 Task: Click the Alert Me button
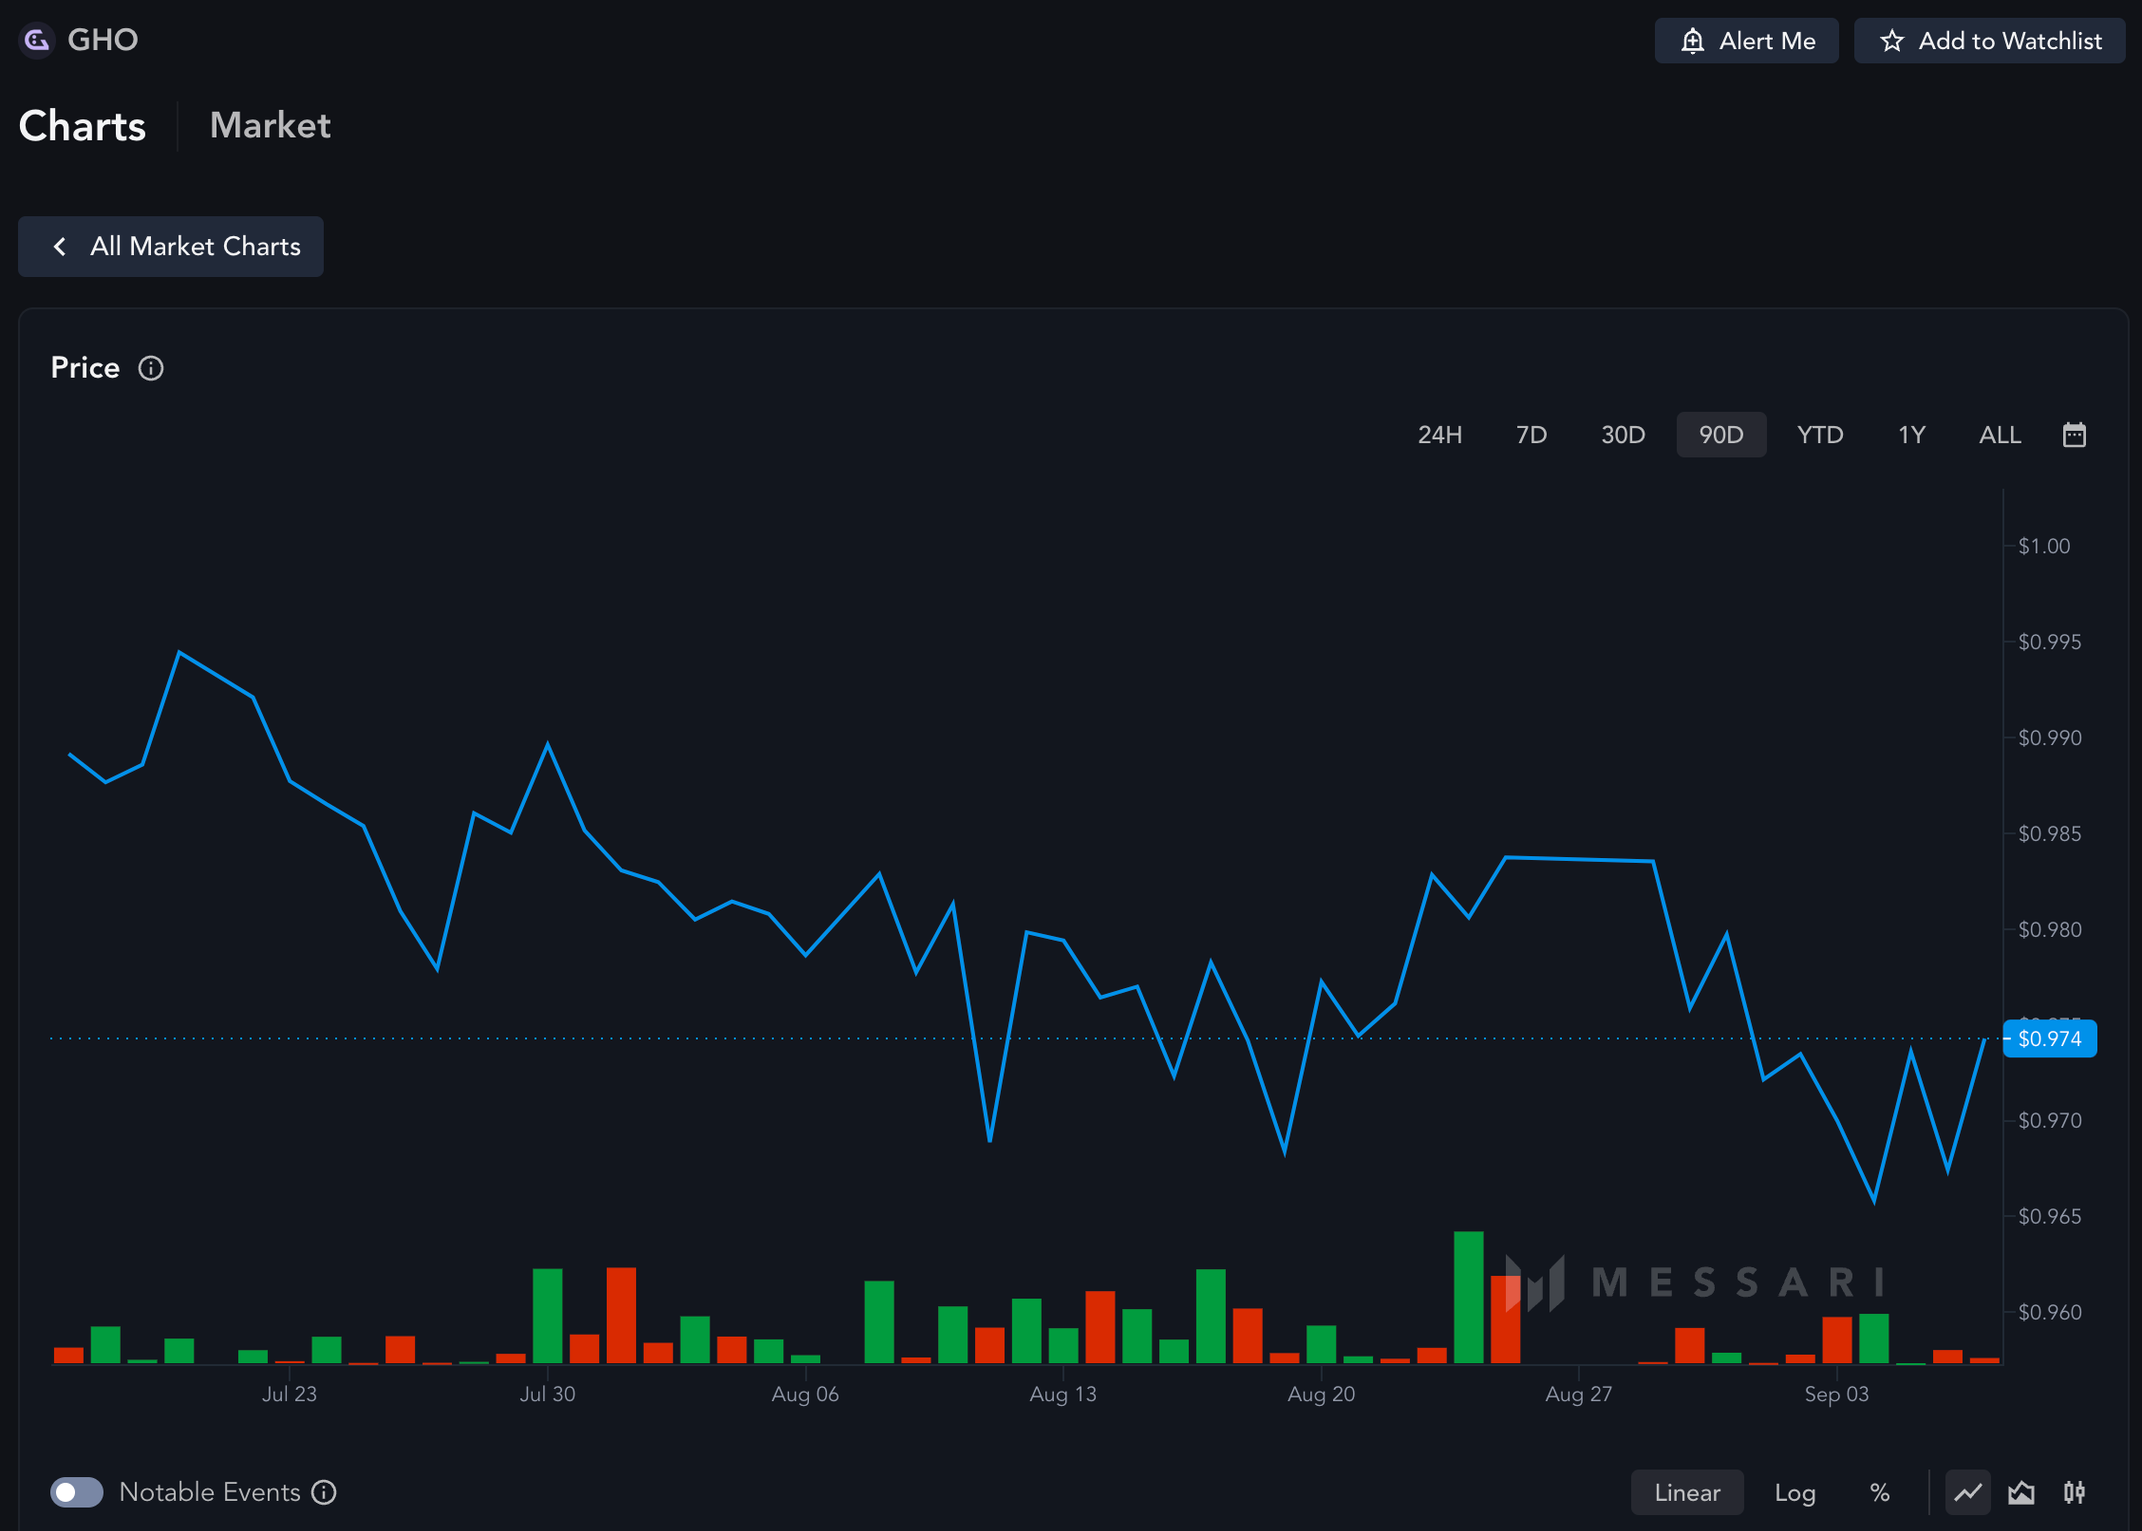pyautogui.click(x=1745, y=41)
